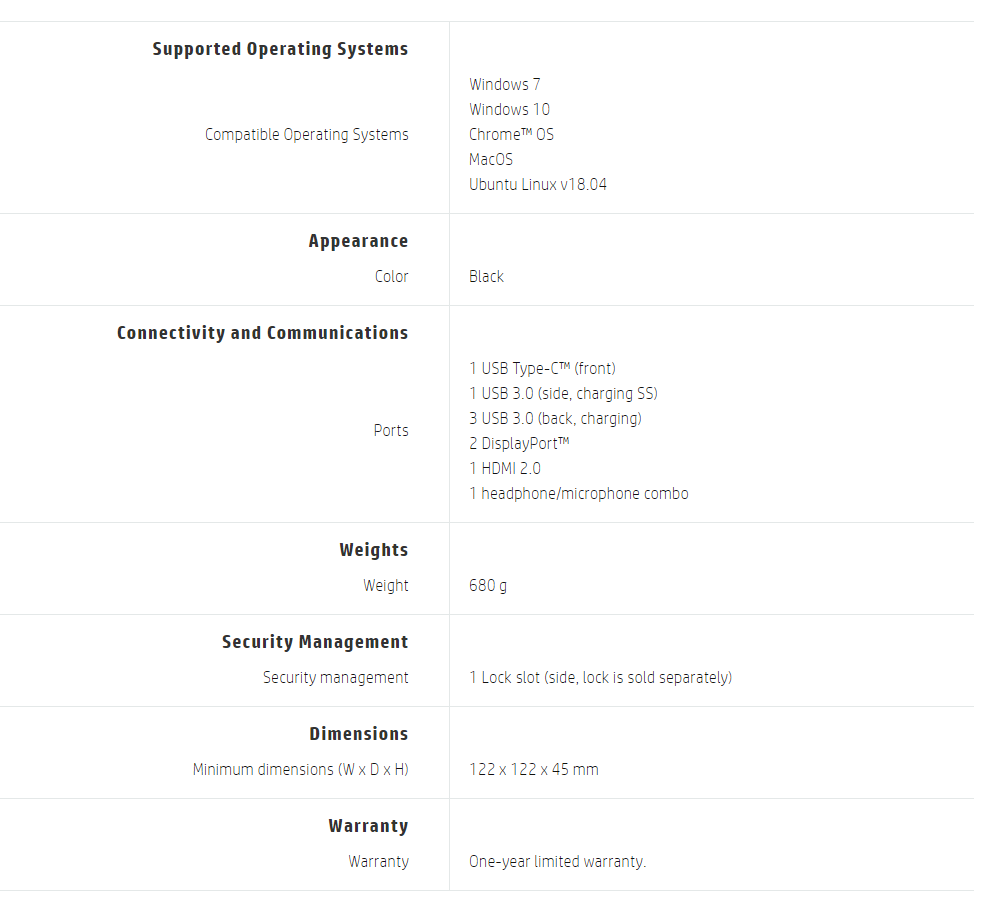Click the Security Management heading
This screenshot has width=1003, height=902.
(315, 642)
